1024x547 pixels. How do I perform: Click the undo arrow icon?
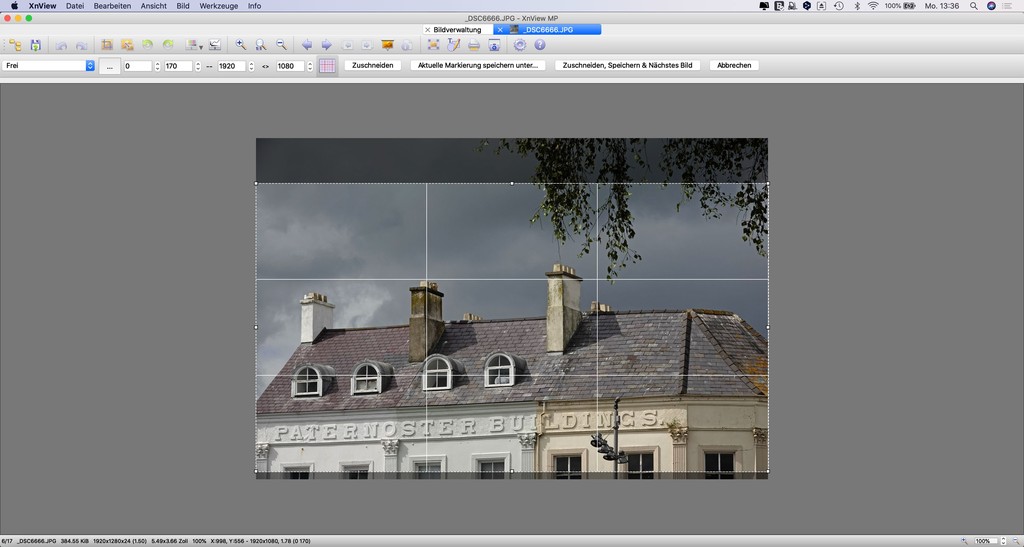point(61,45)
